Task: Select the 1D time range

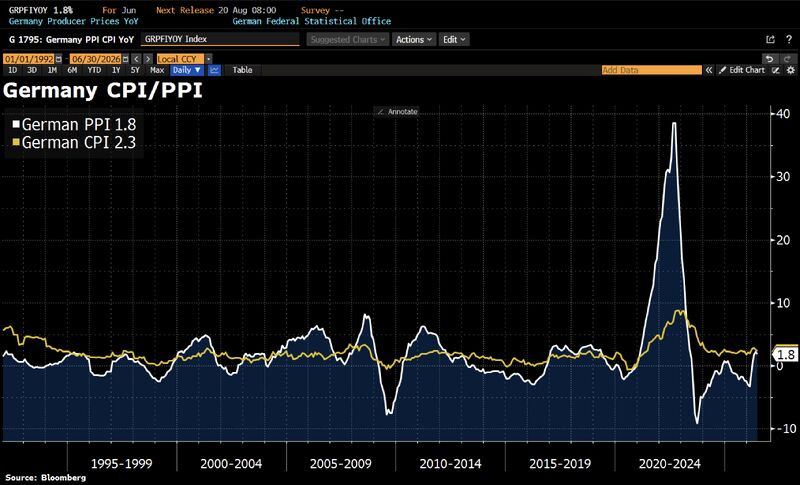Action: pyautogui.click(x=12, y=70)
